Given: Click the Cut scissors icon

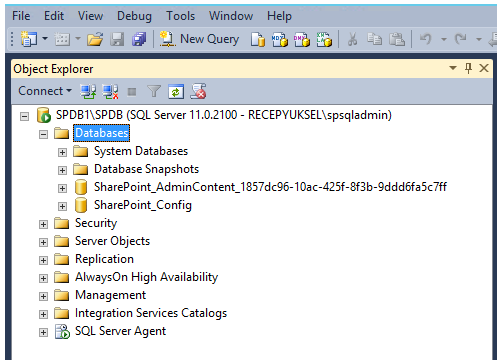Looking at the screenshot, I should [x=352, y=39].
